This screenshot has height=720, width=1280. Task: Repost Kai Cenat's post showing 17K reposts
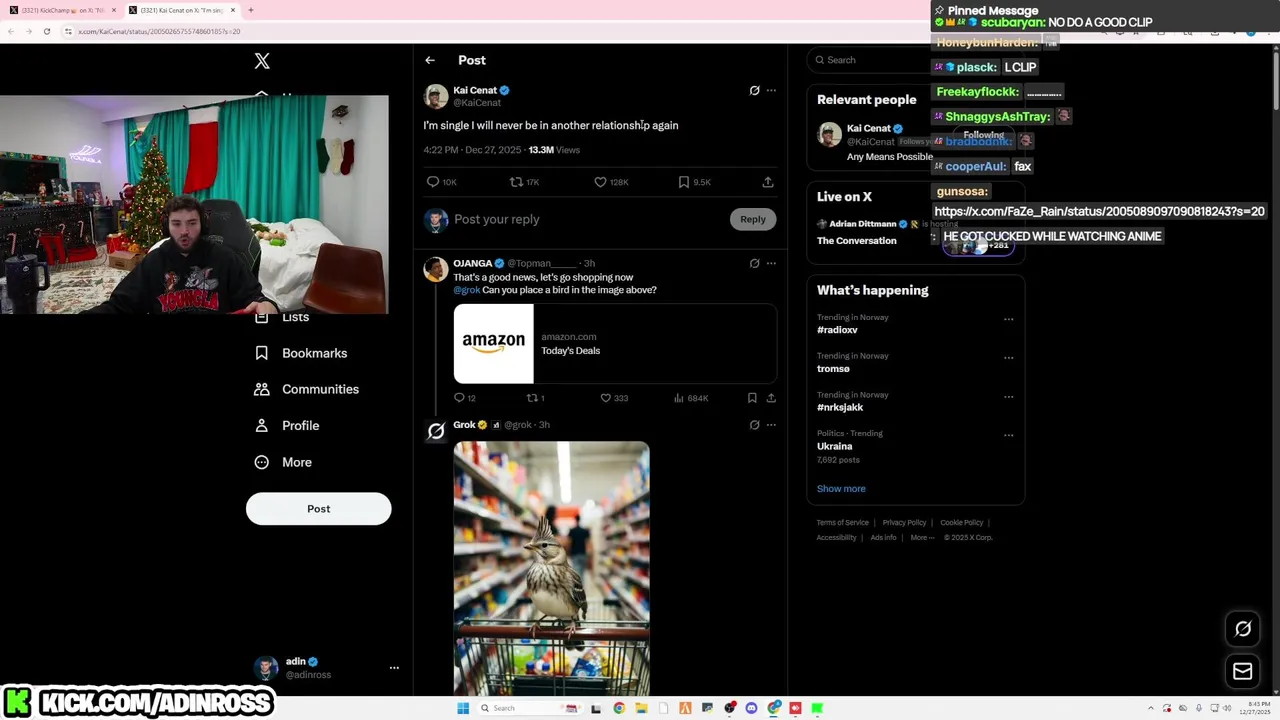pyautogui.click(x=524, y=182)
